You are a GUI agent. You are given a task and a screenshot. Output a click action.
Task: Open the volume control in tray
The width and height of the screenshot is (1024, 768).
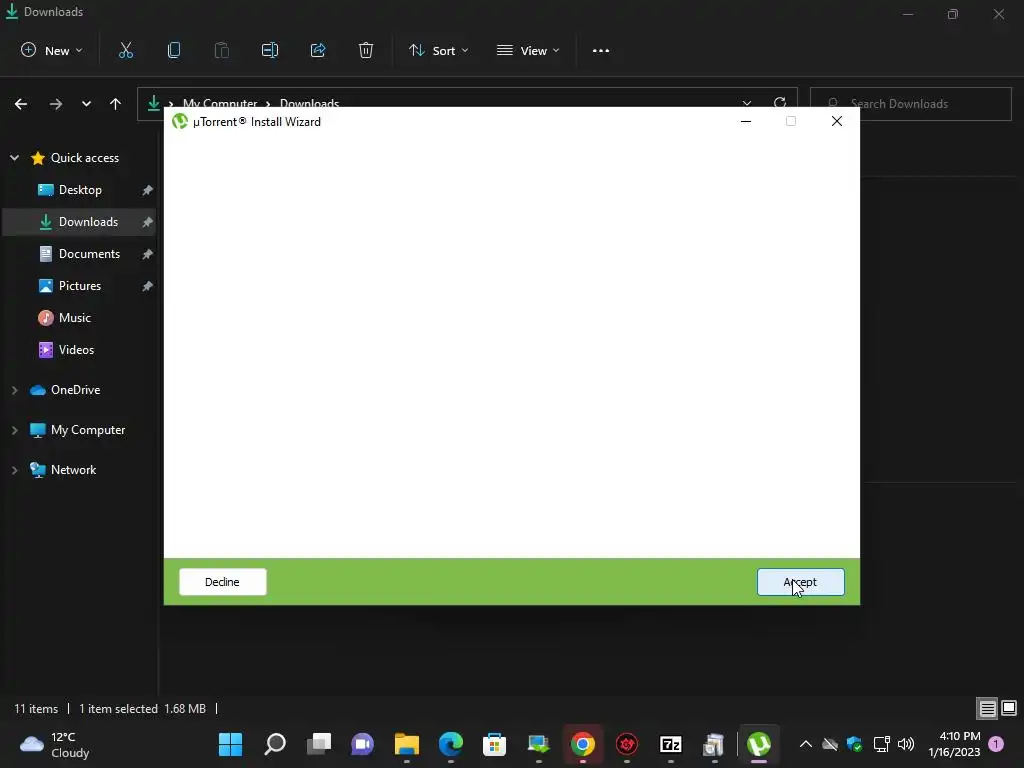click(x=906, y=744)
